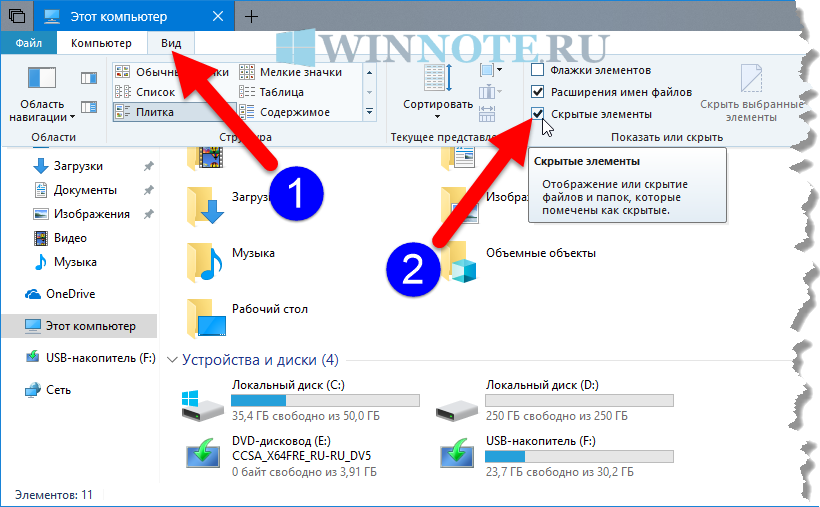Switch to the Computer ribbon tab

[x=101, y=43]
